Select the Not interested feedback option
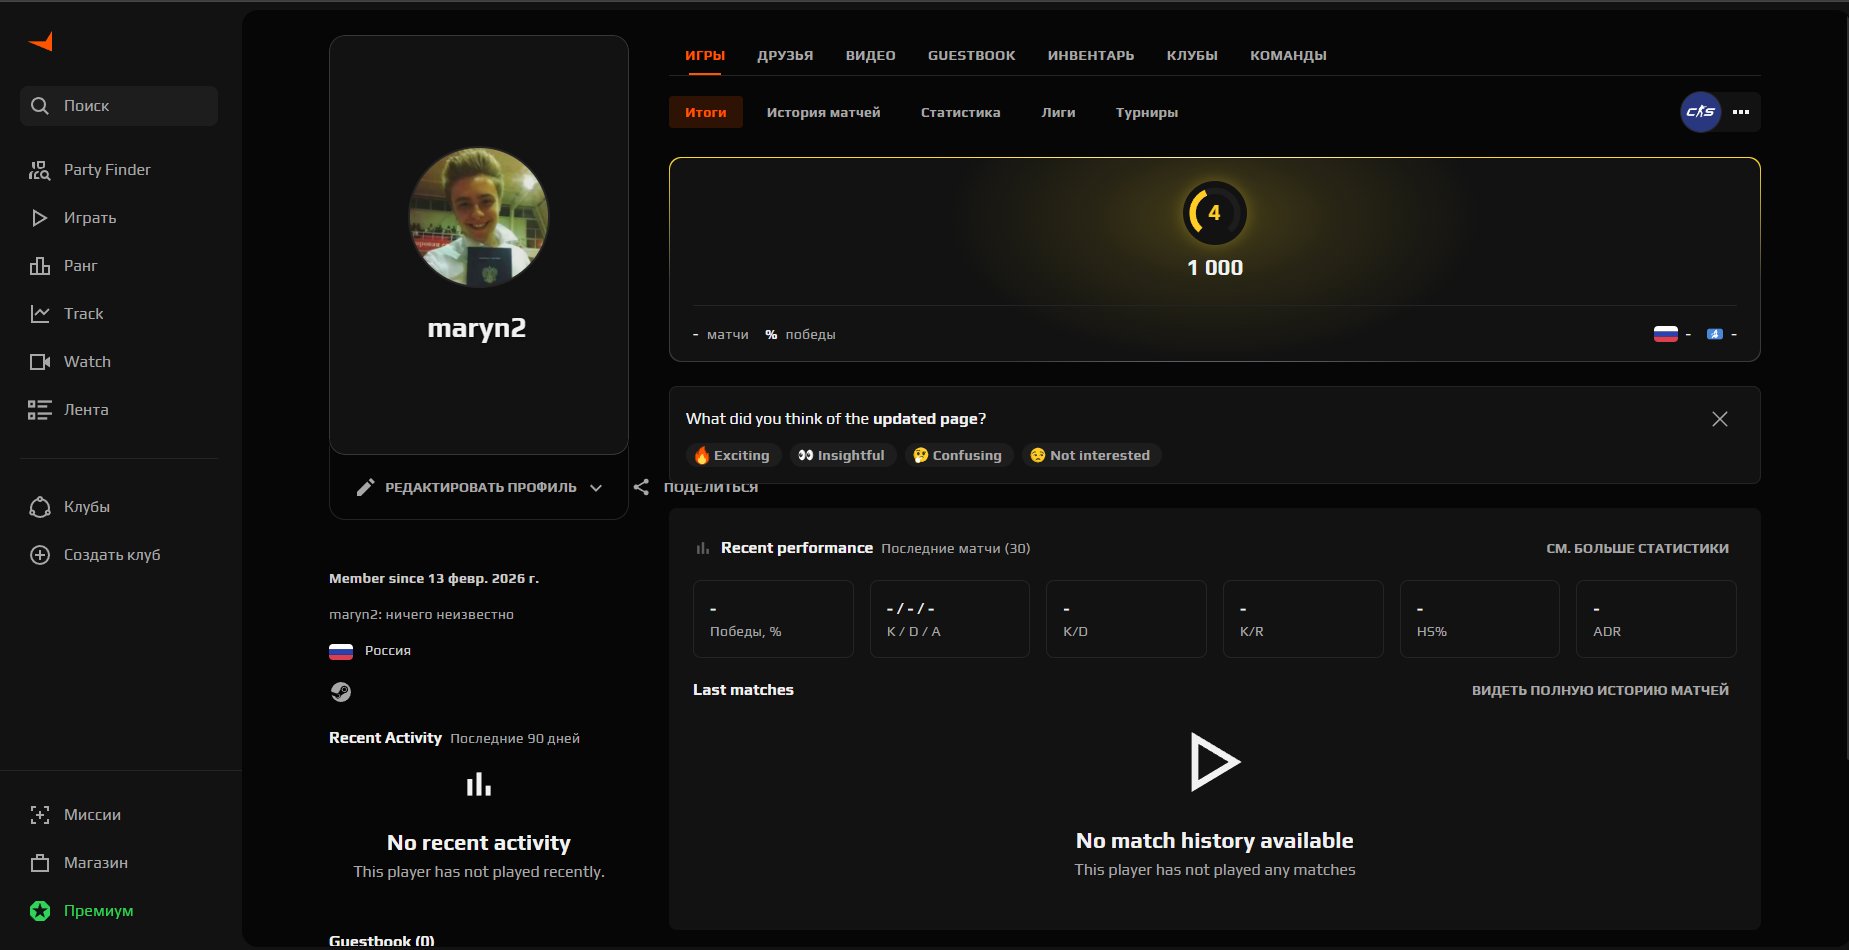 click(x=1090, y=456)
